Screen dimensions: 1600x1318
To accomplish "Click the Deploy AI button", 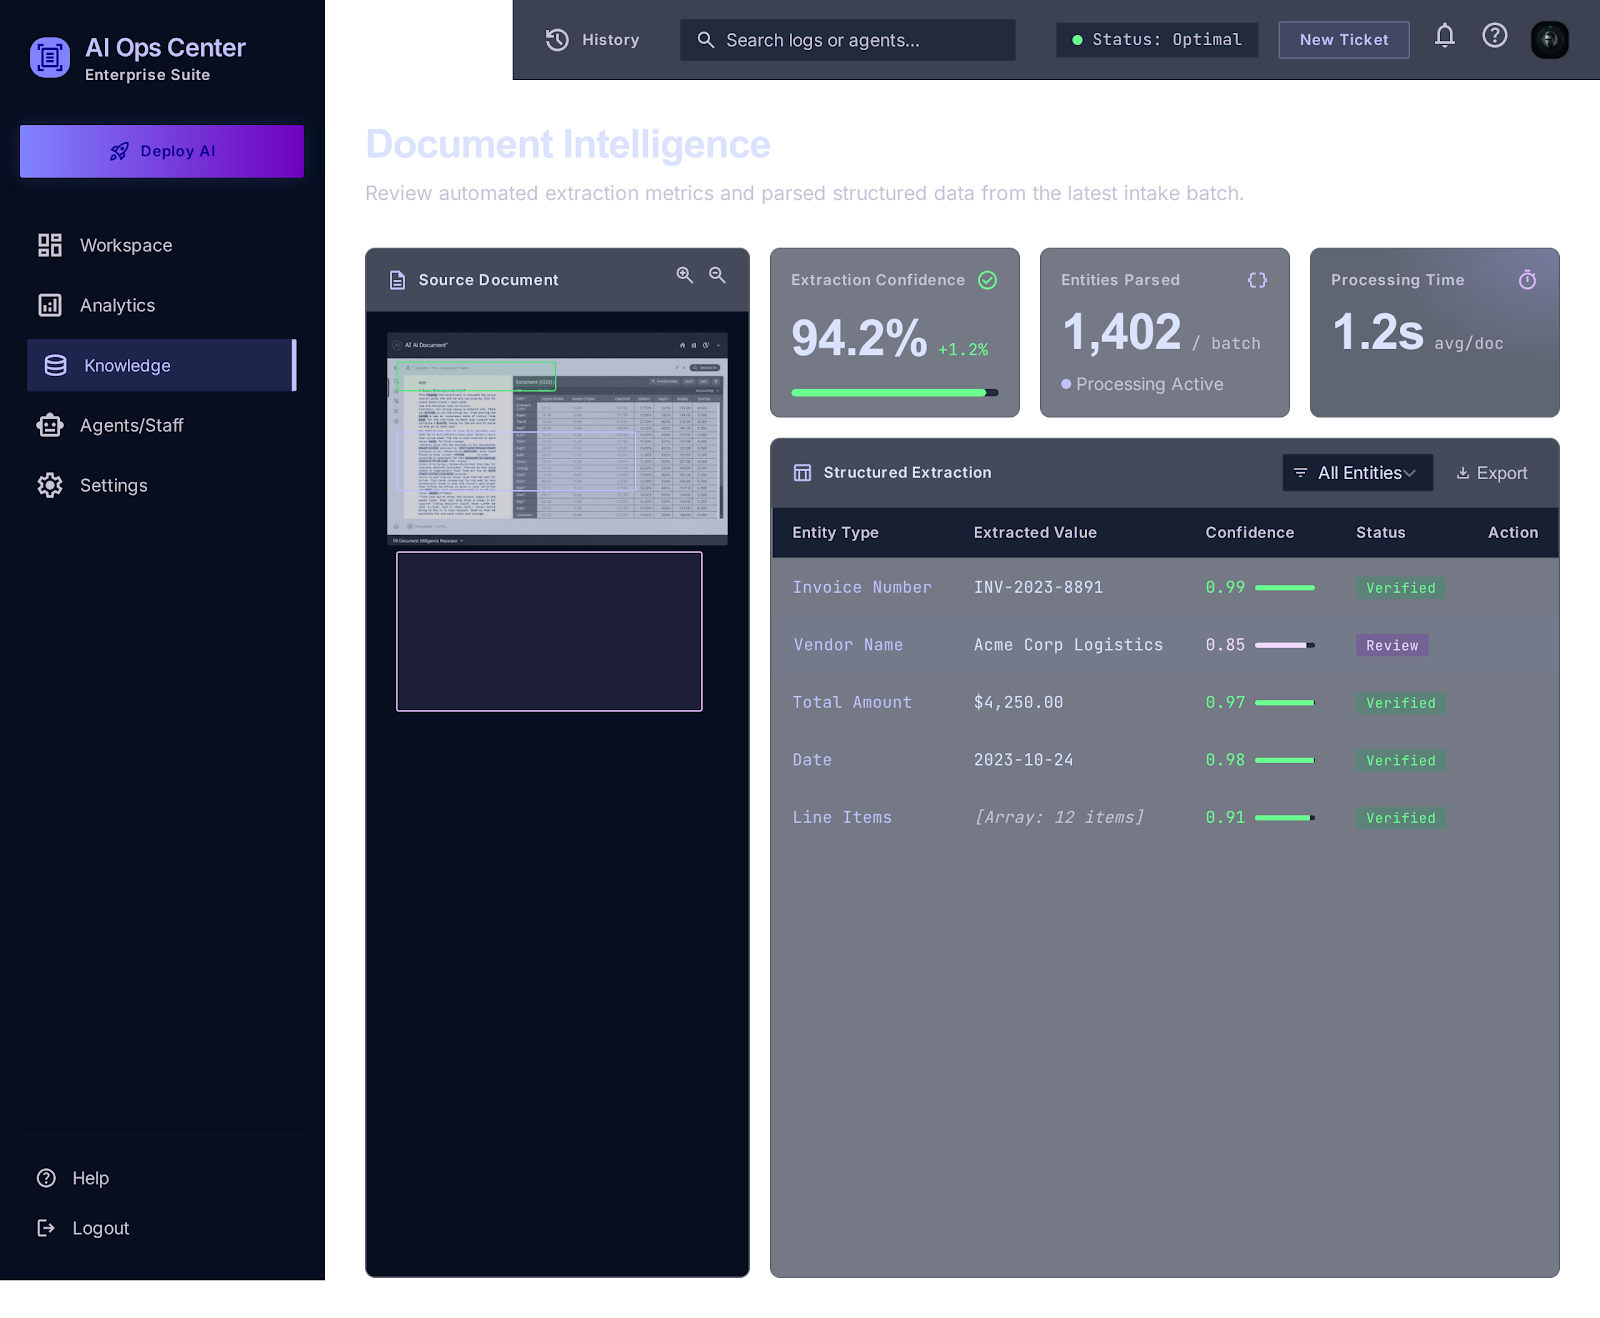I will point(162,151).
